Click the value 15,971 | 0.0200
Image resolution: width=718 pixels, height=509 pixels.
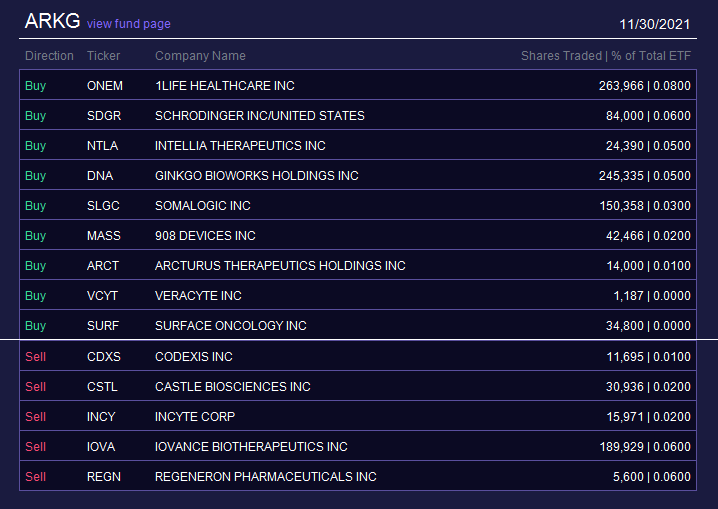648,417
